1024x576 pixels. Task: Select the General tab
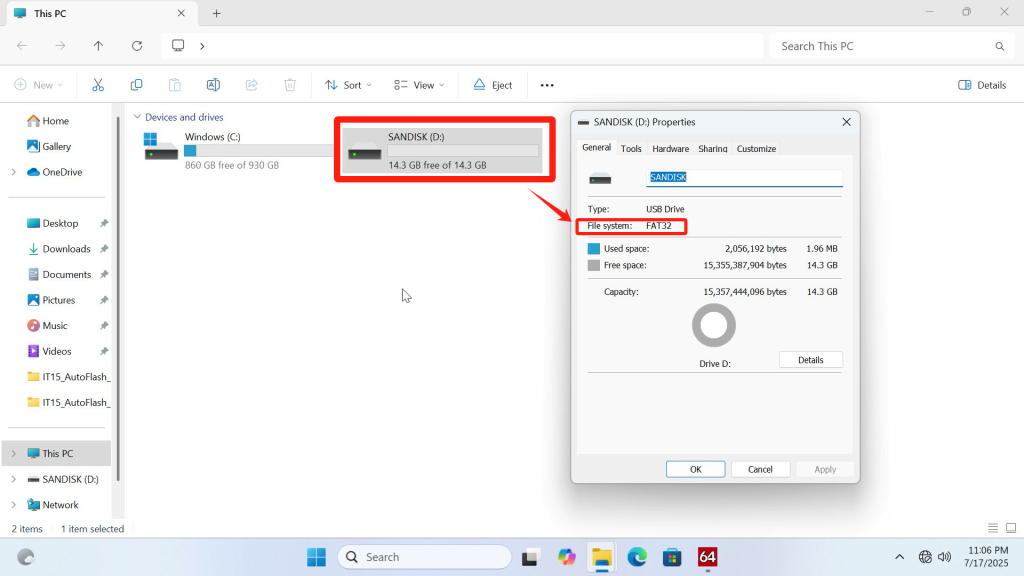(596, 147)
